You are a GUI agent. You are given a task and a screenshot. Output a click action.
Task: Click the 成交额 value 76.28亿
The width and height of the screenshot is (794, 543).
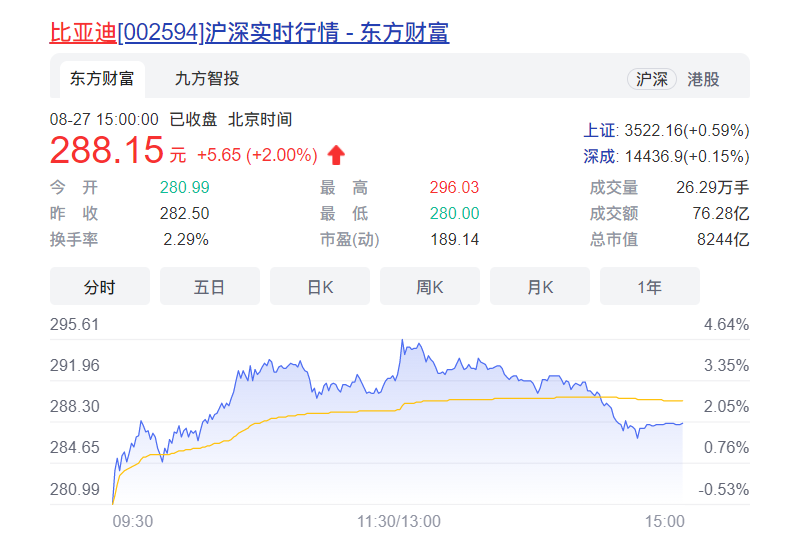click(721, 213)
